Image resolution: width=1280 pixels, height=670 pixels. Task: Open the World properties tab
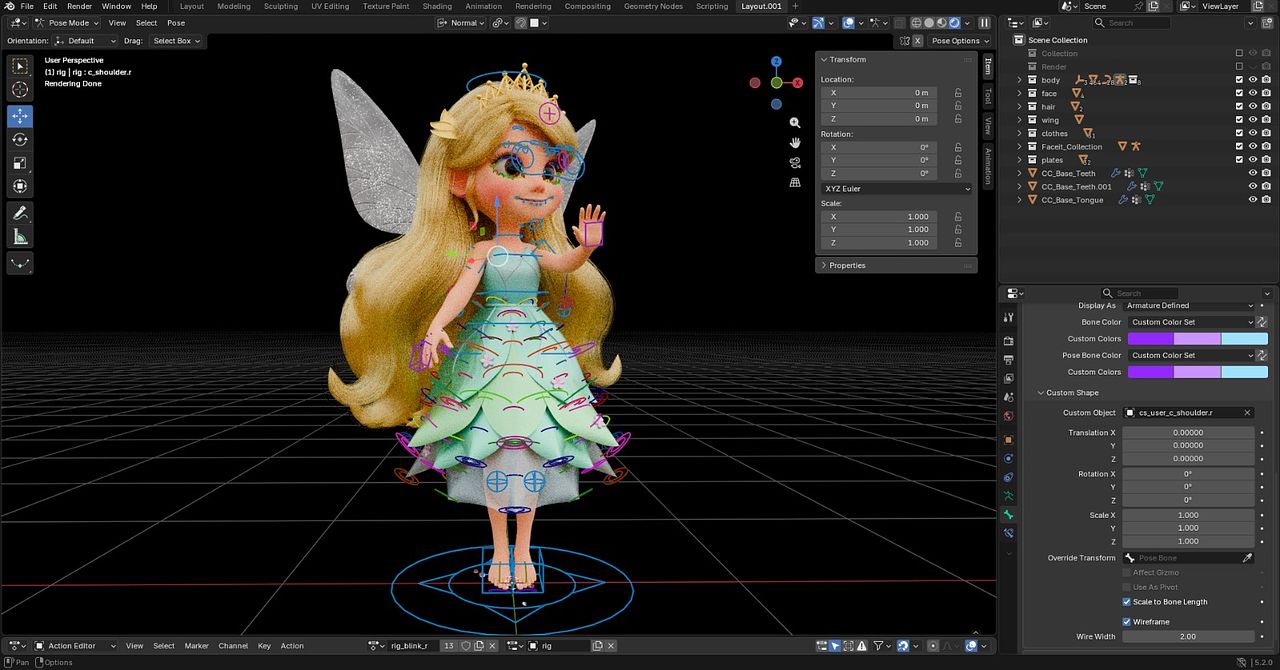pyautogui.click(x=1008, y=416)
